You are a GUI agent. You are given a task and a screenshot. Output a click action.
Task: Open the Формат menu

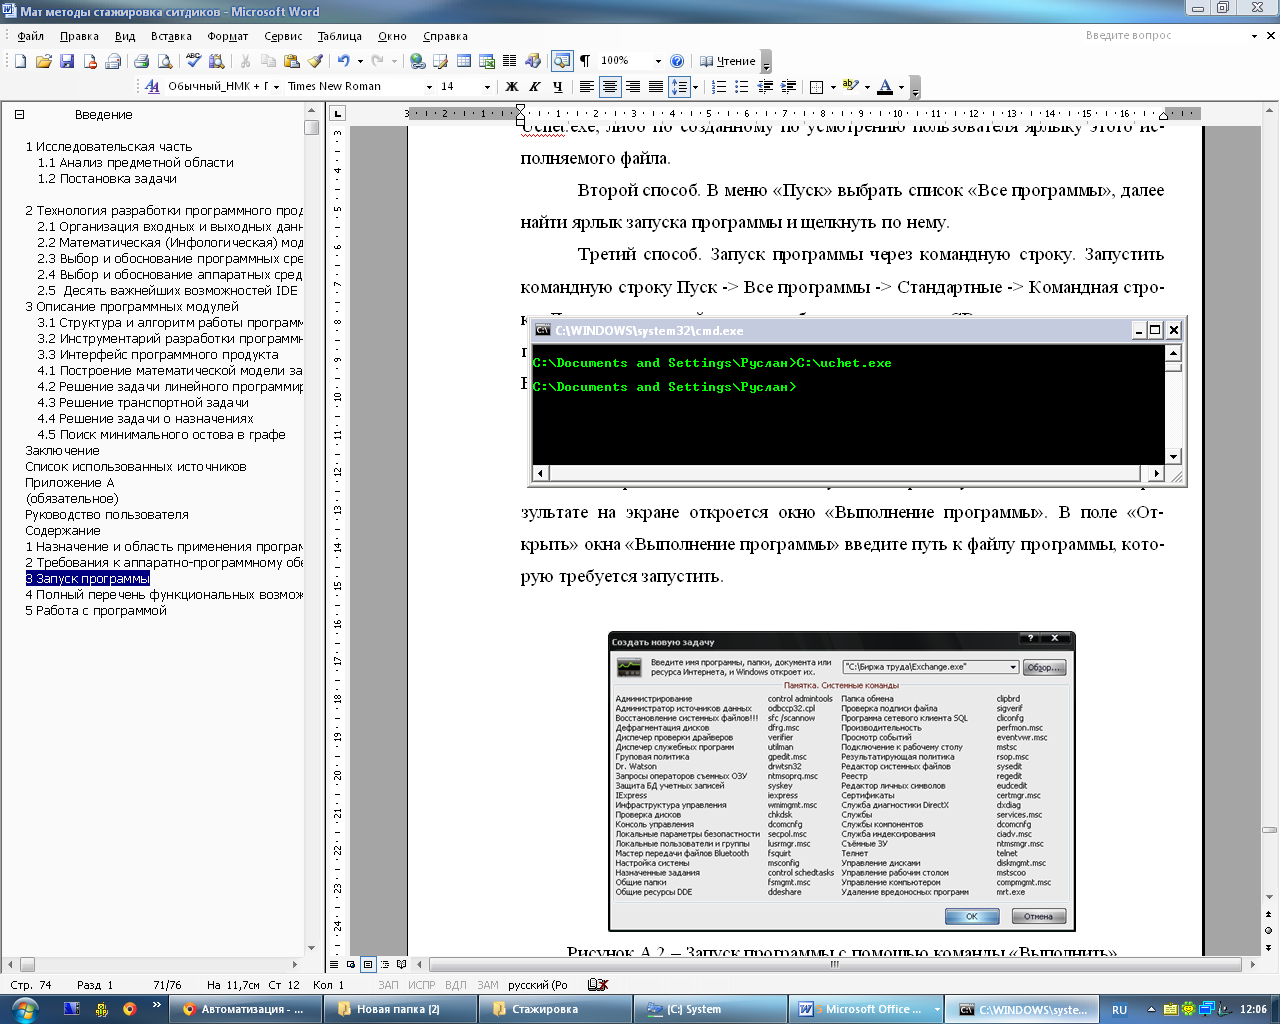pyautogui.click(x=227, y=36)
